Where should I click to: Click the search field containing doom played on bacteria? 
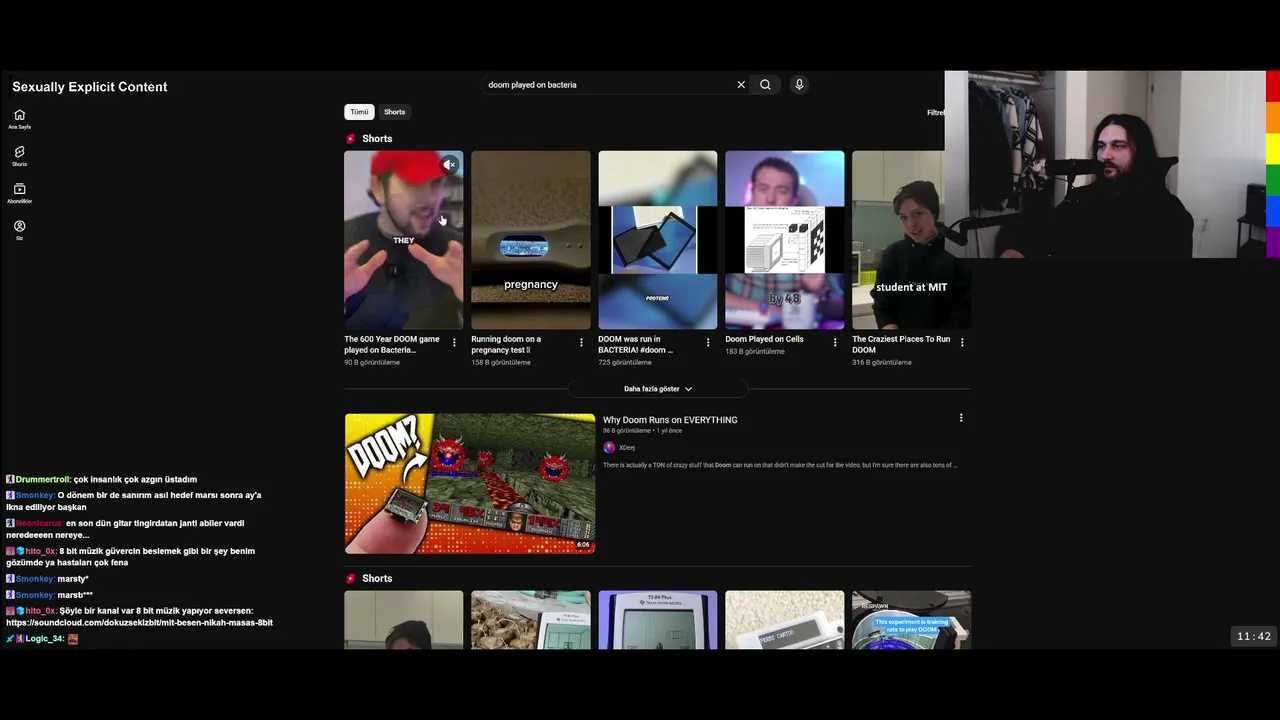click(608, 85)
